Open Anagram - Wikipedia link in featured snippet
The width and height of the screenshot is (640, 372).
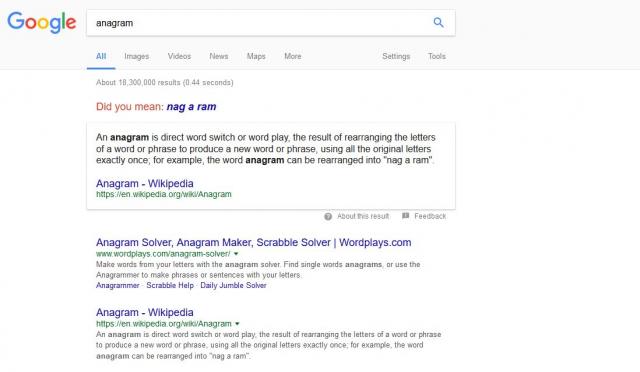tap(144, 183)
